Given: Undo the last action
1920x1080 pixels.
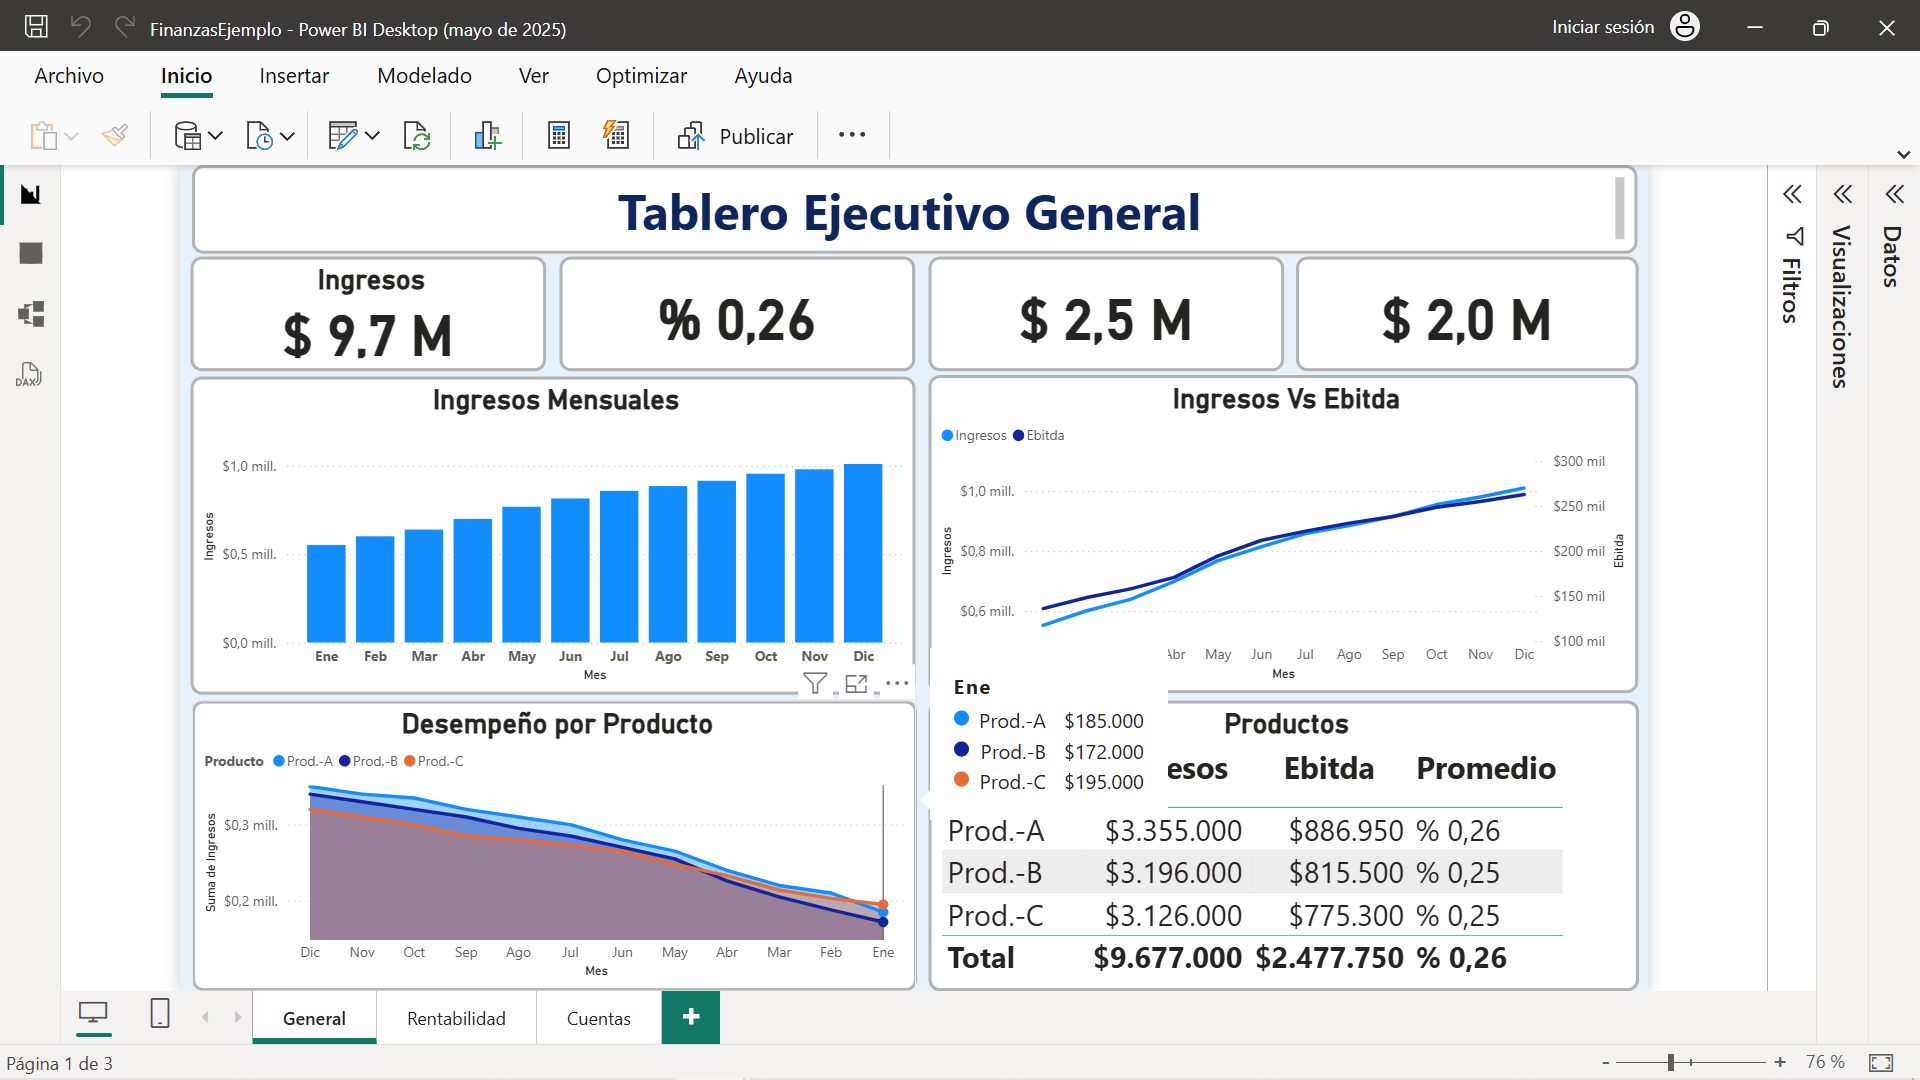Looking at the screenshot, I should point(81,27).
